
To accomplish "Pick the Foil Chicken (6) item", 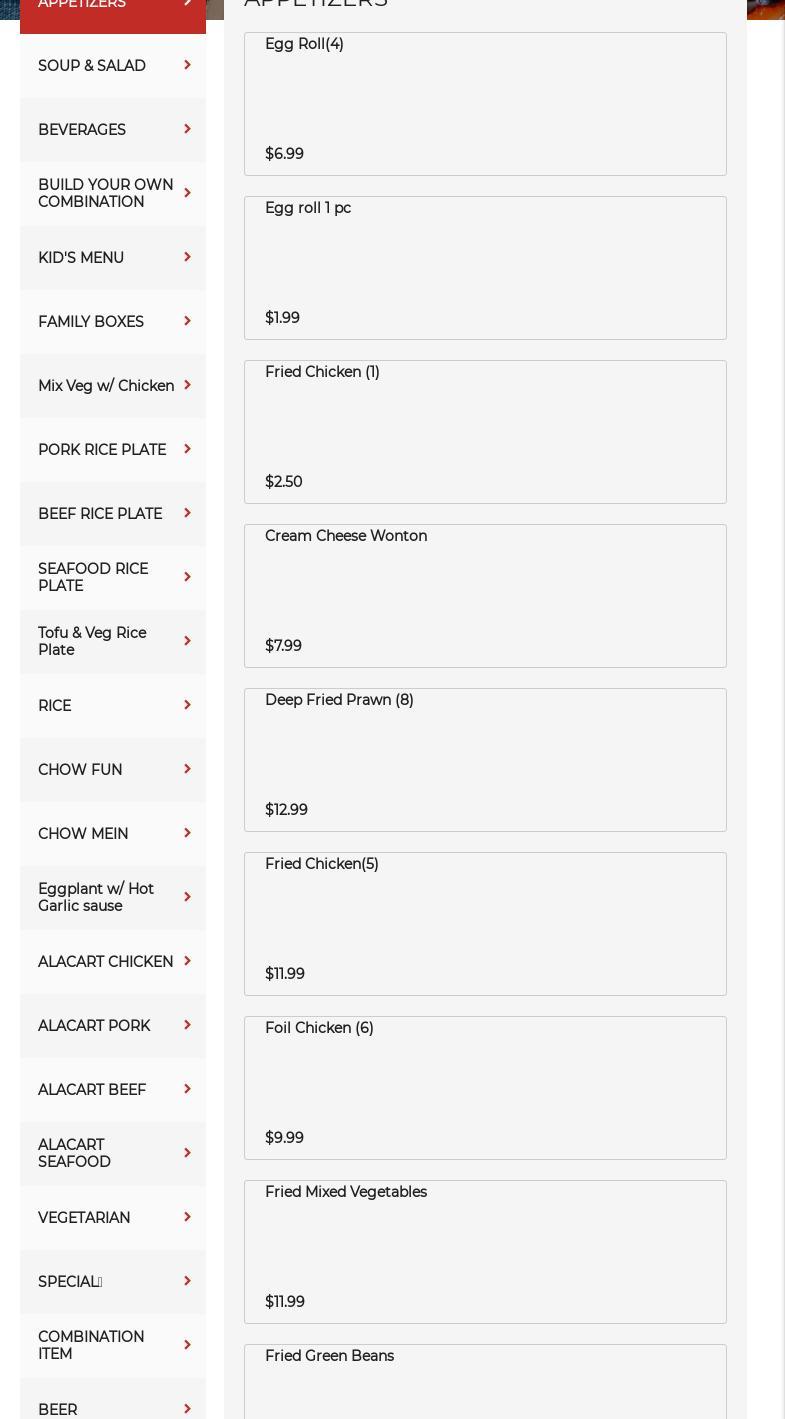I will tap(485, 1088).
